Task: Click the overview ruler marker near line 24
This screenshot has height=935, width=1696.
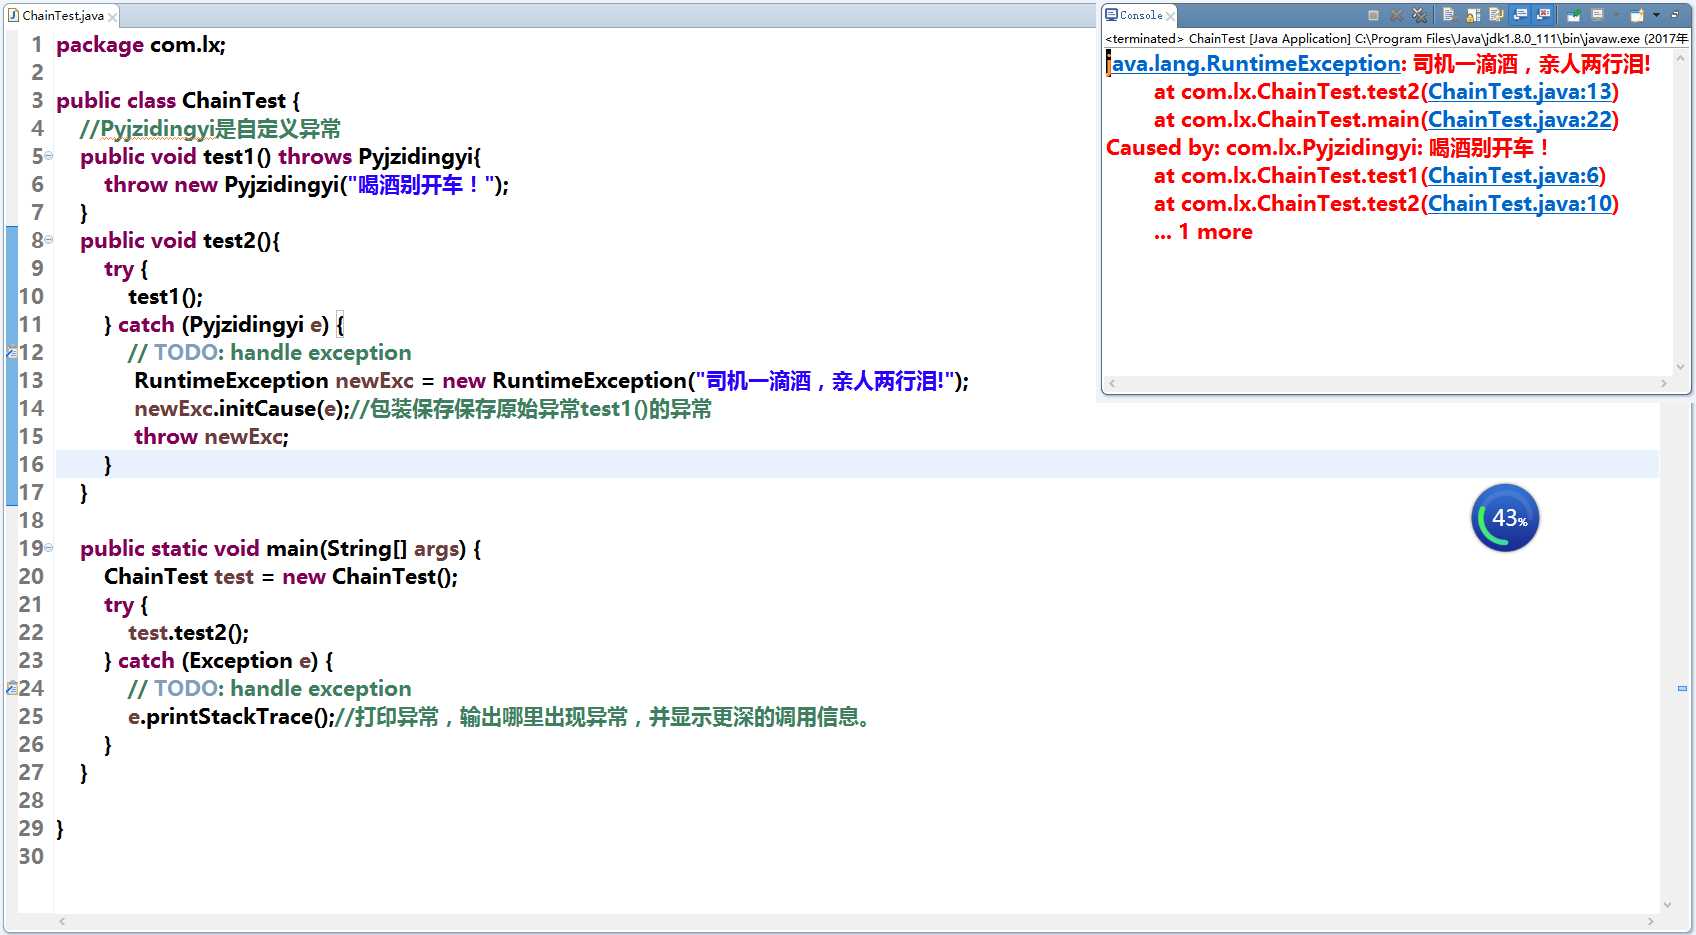Action: point(1682,688)
